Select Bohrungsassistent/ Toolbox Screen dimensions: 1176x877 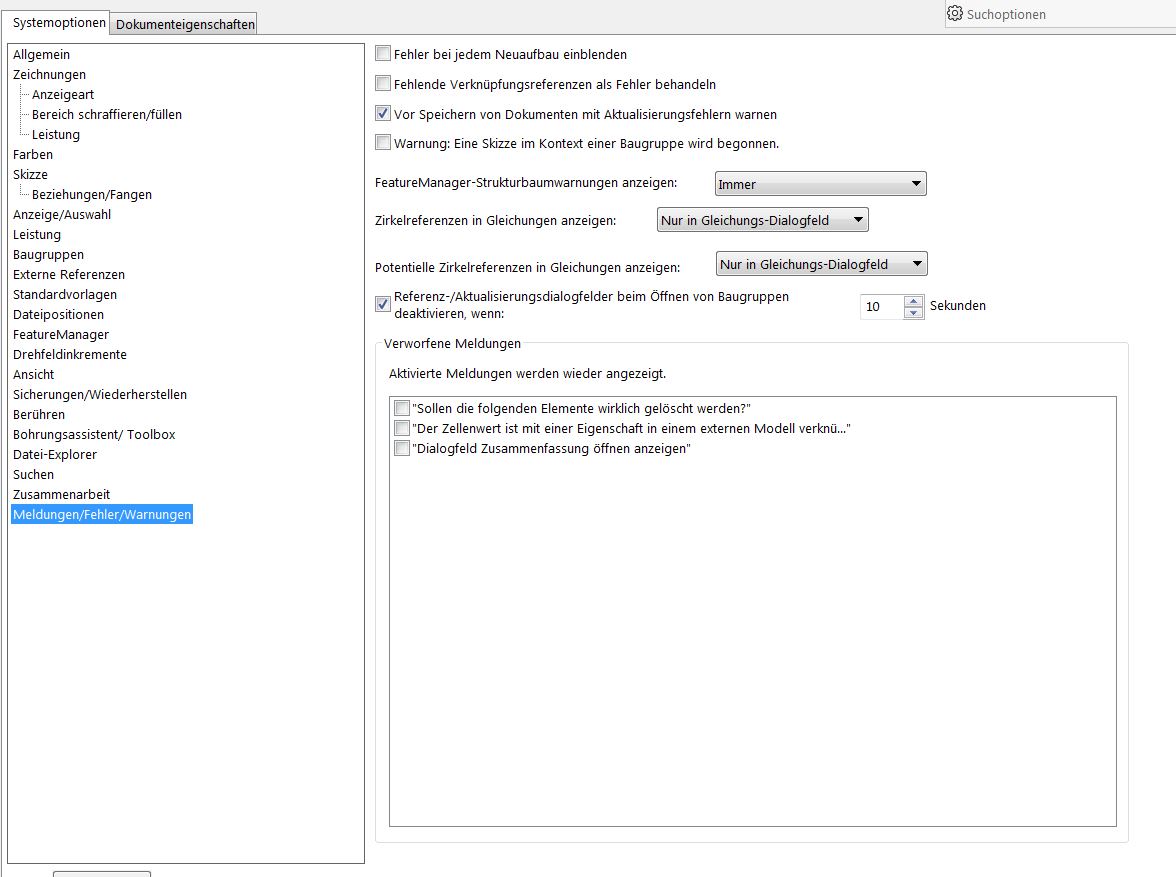94,434
